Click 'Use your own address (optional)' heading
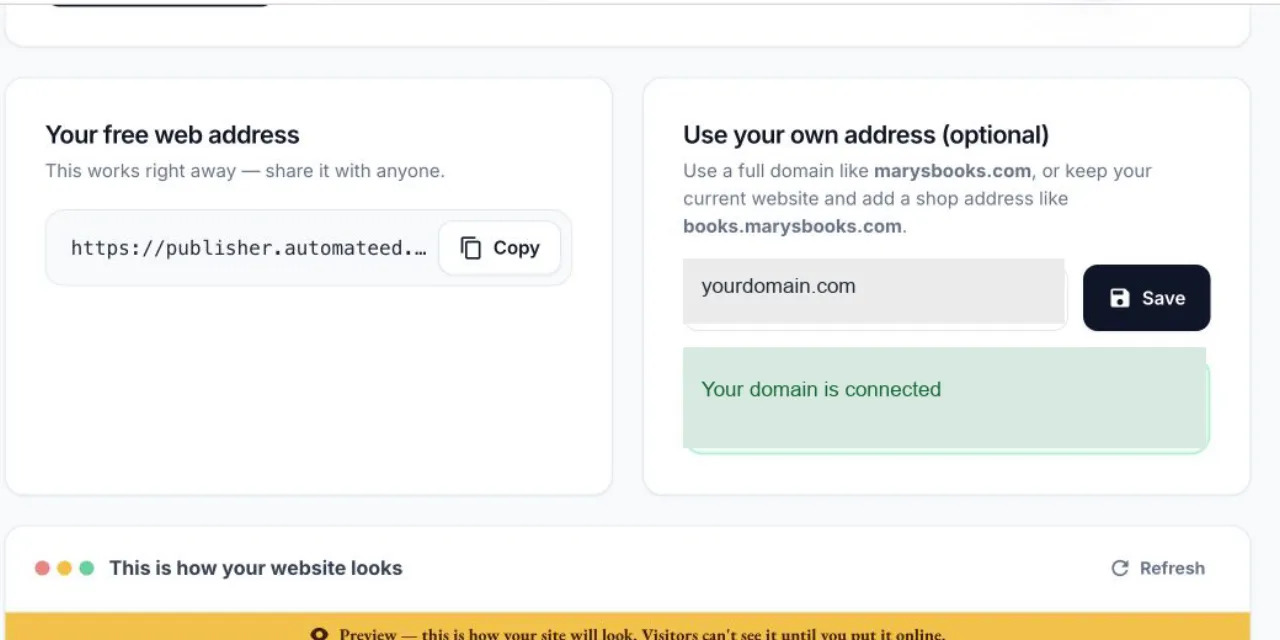Screen dimensions: 1280x640 866,135
